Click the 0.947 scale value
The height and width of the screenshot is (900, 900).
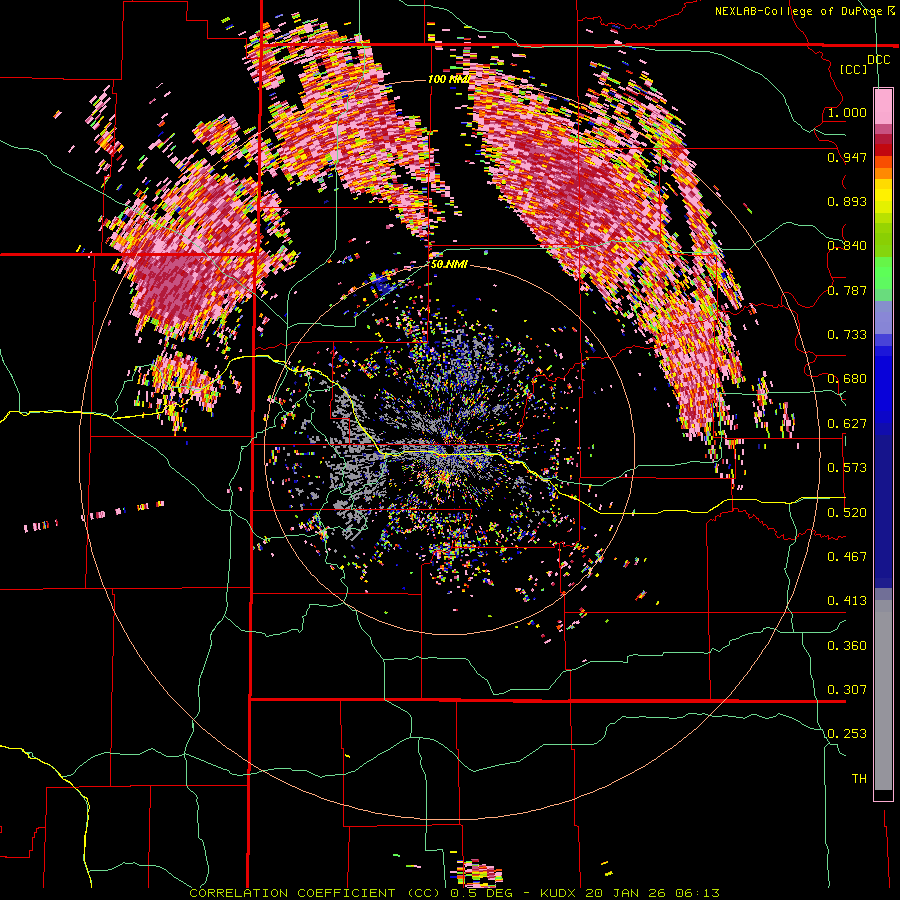(847, 157)
